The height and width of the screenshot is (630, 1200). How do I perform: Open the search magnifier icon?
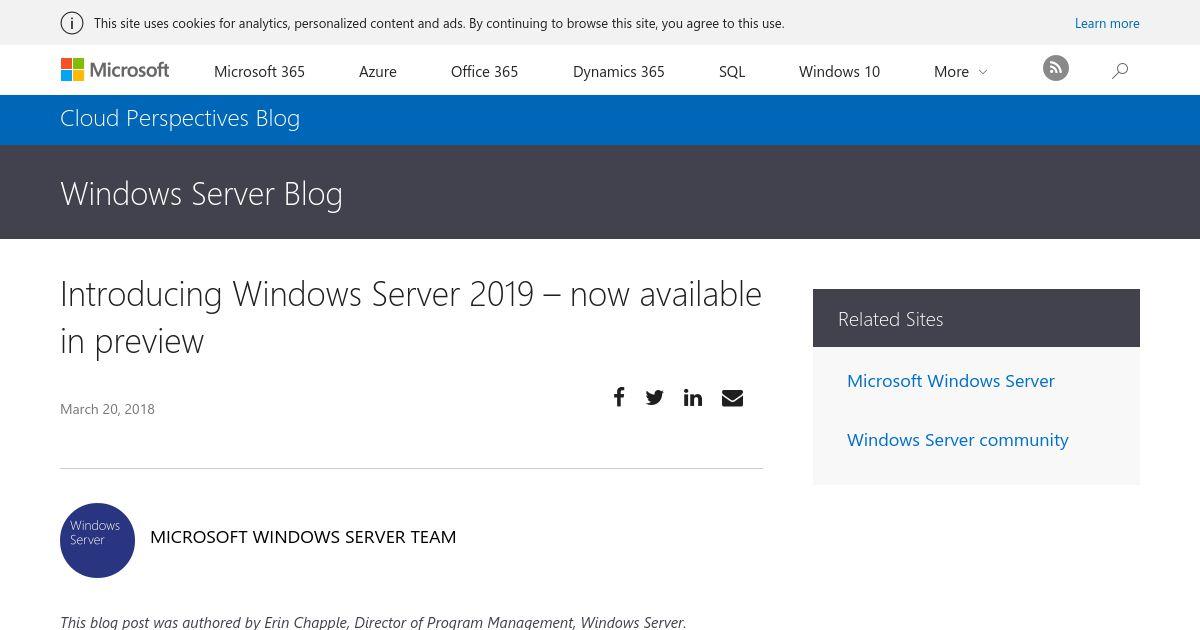[1120, 70]
